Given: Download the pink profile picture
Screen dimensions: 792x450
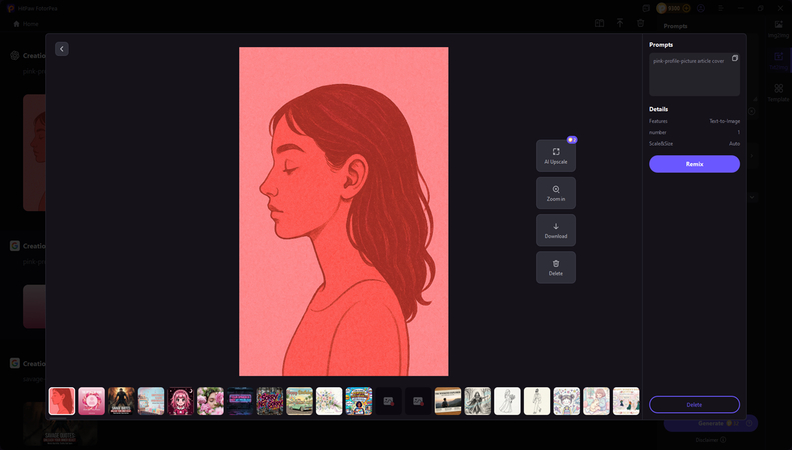Looking at the screenshot, I should (x=555, y=230).
